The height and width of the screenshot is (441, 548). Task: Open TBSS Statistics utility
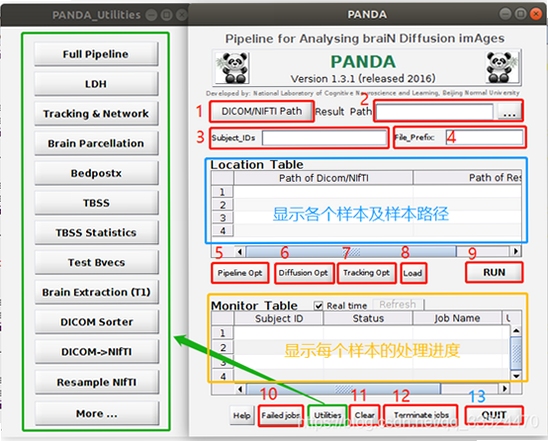click(x=96, y=232)
